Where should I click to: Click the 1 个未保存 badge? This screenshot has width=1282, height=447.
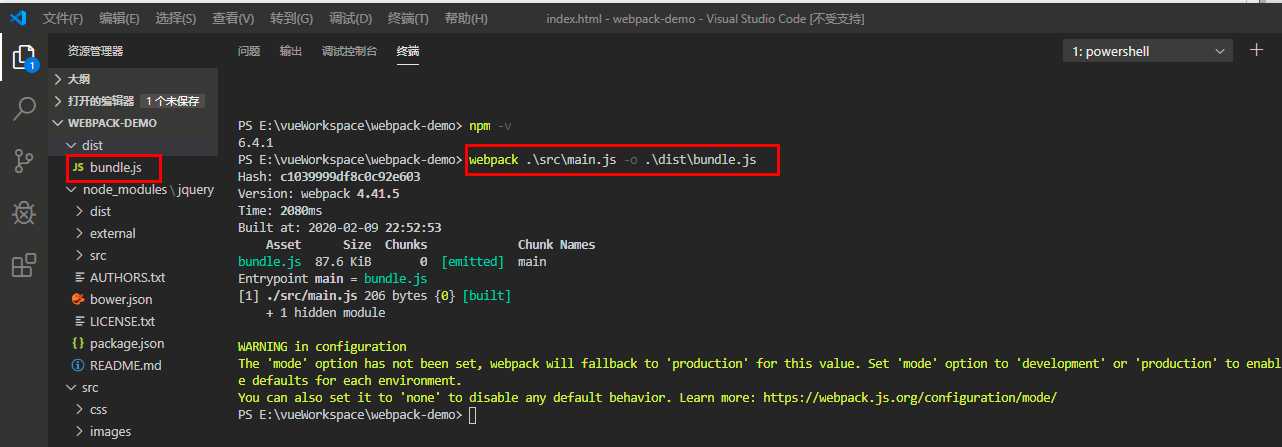(x=174, y=101)
